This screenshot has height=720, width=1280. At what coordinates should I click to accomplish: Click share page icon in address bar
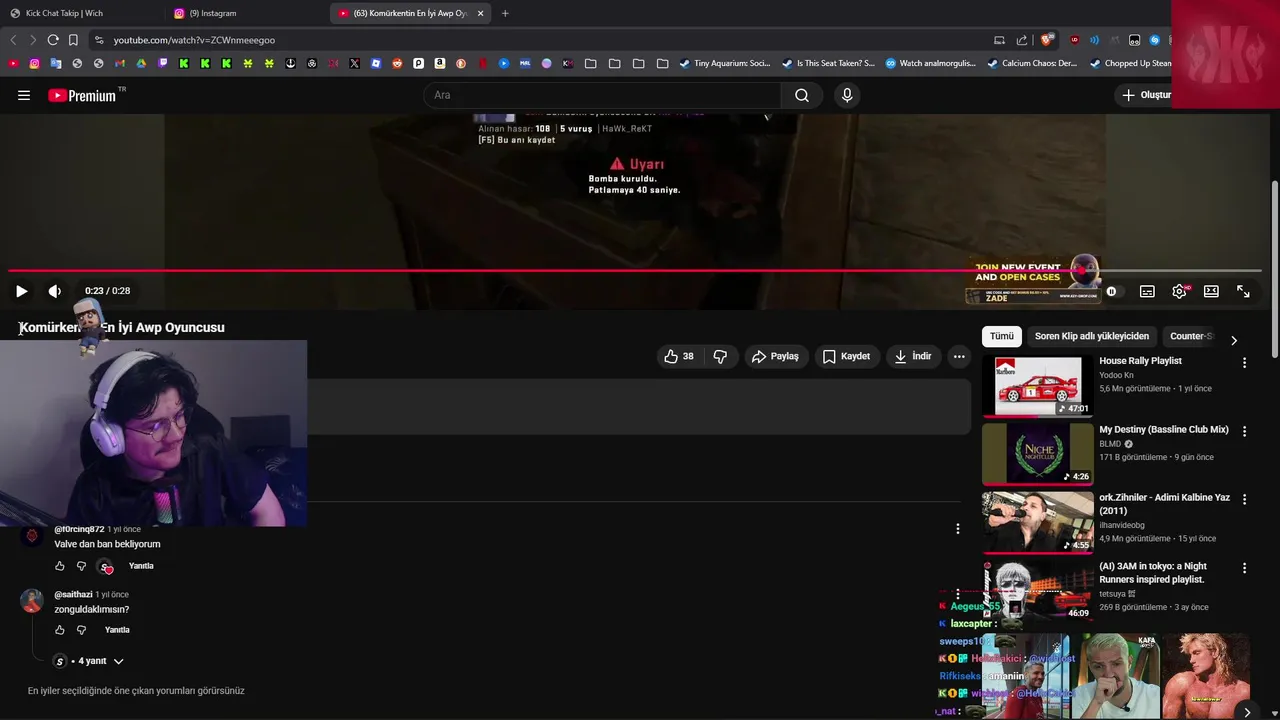tap(1021, 40)
